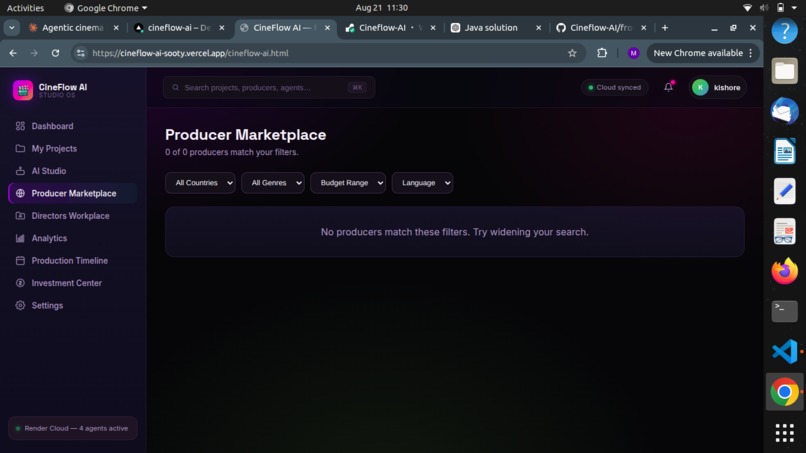Bookmark page with star icon
This screenshot has width=806, height=453.
(x=572, y=53)
